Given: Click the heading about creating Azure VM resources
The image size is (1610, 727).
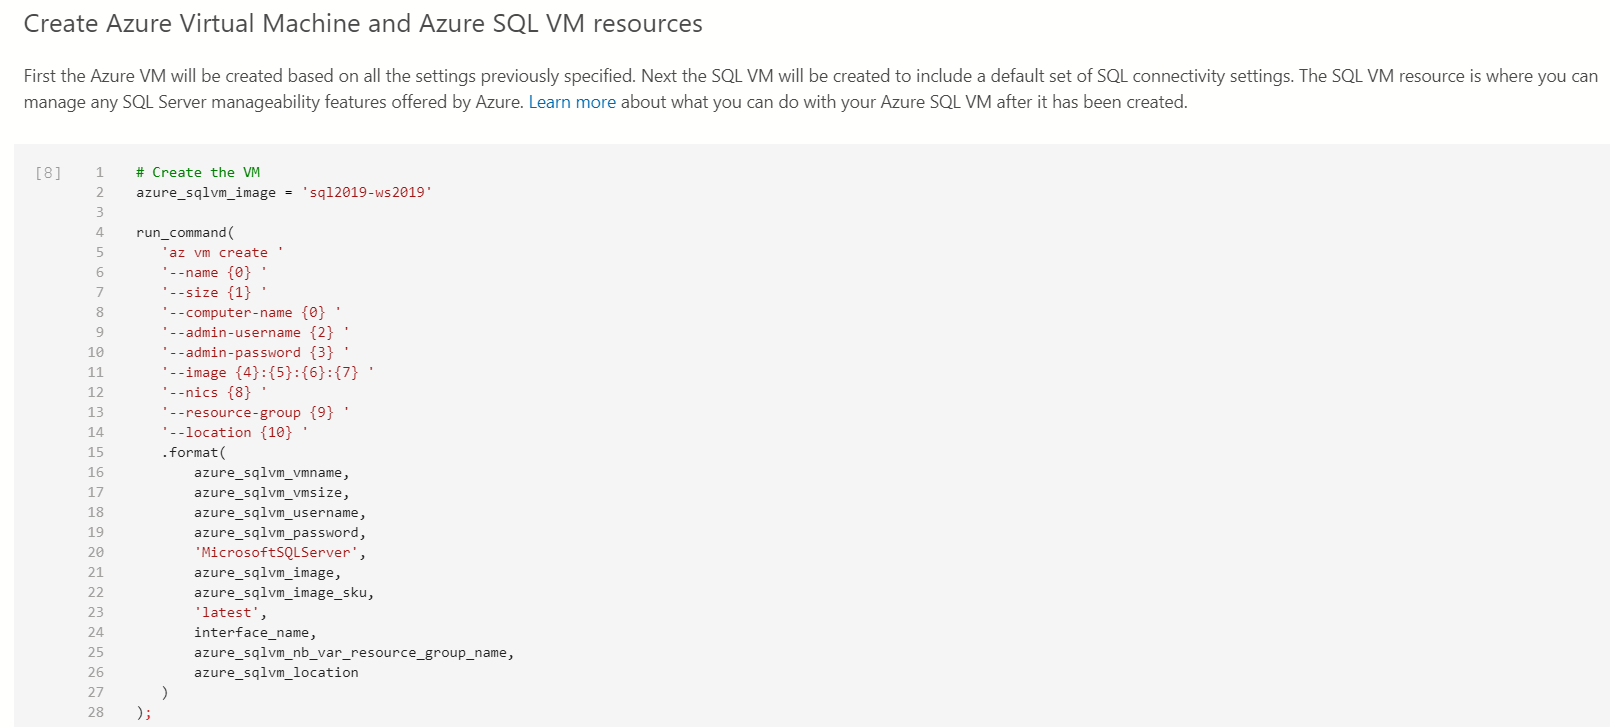Looking at the screenshot, I should tap(362, 24).
